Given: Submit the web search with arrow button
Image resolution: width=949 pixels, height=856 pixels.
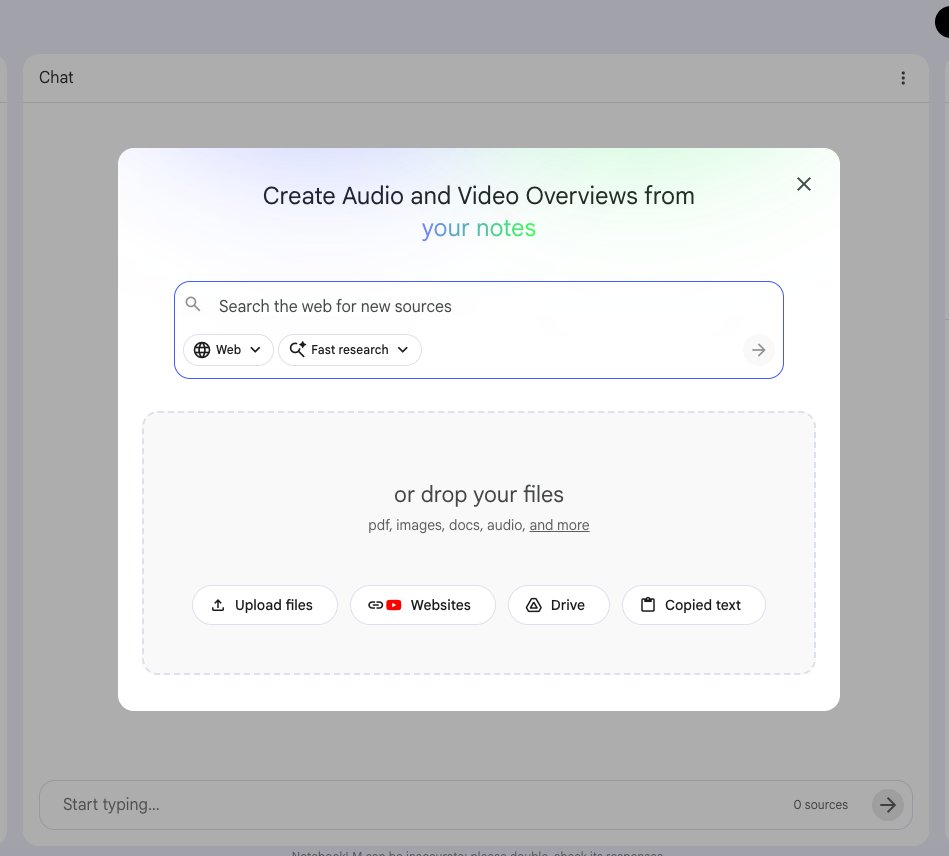Looking at the screenshot, I should (758, 350).
